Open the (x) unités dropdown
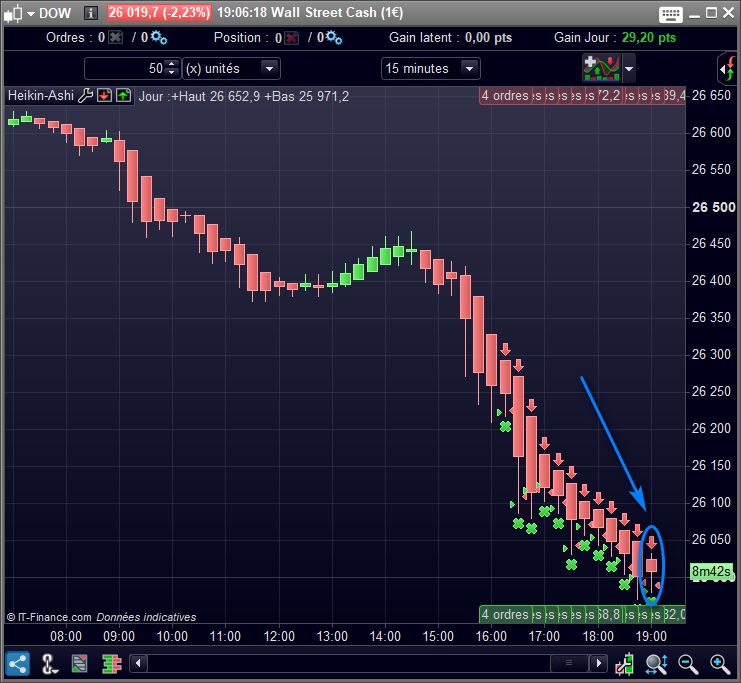The width and height of the screenshot is (741, 683). [232, 69]
